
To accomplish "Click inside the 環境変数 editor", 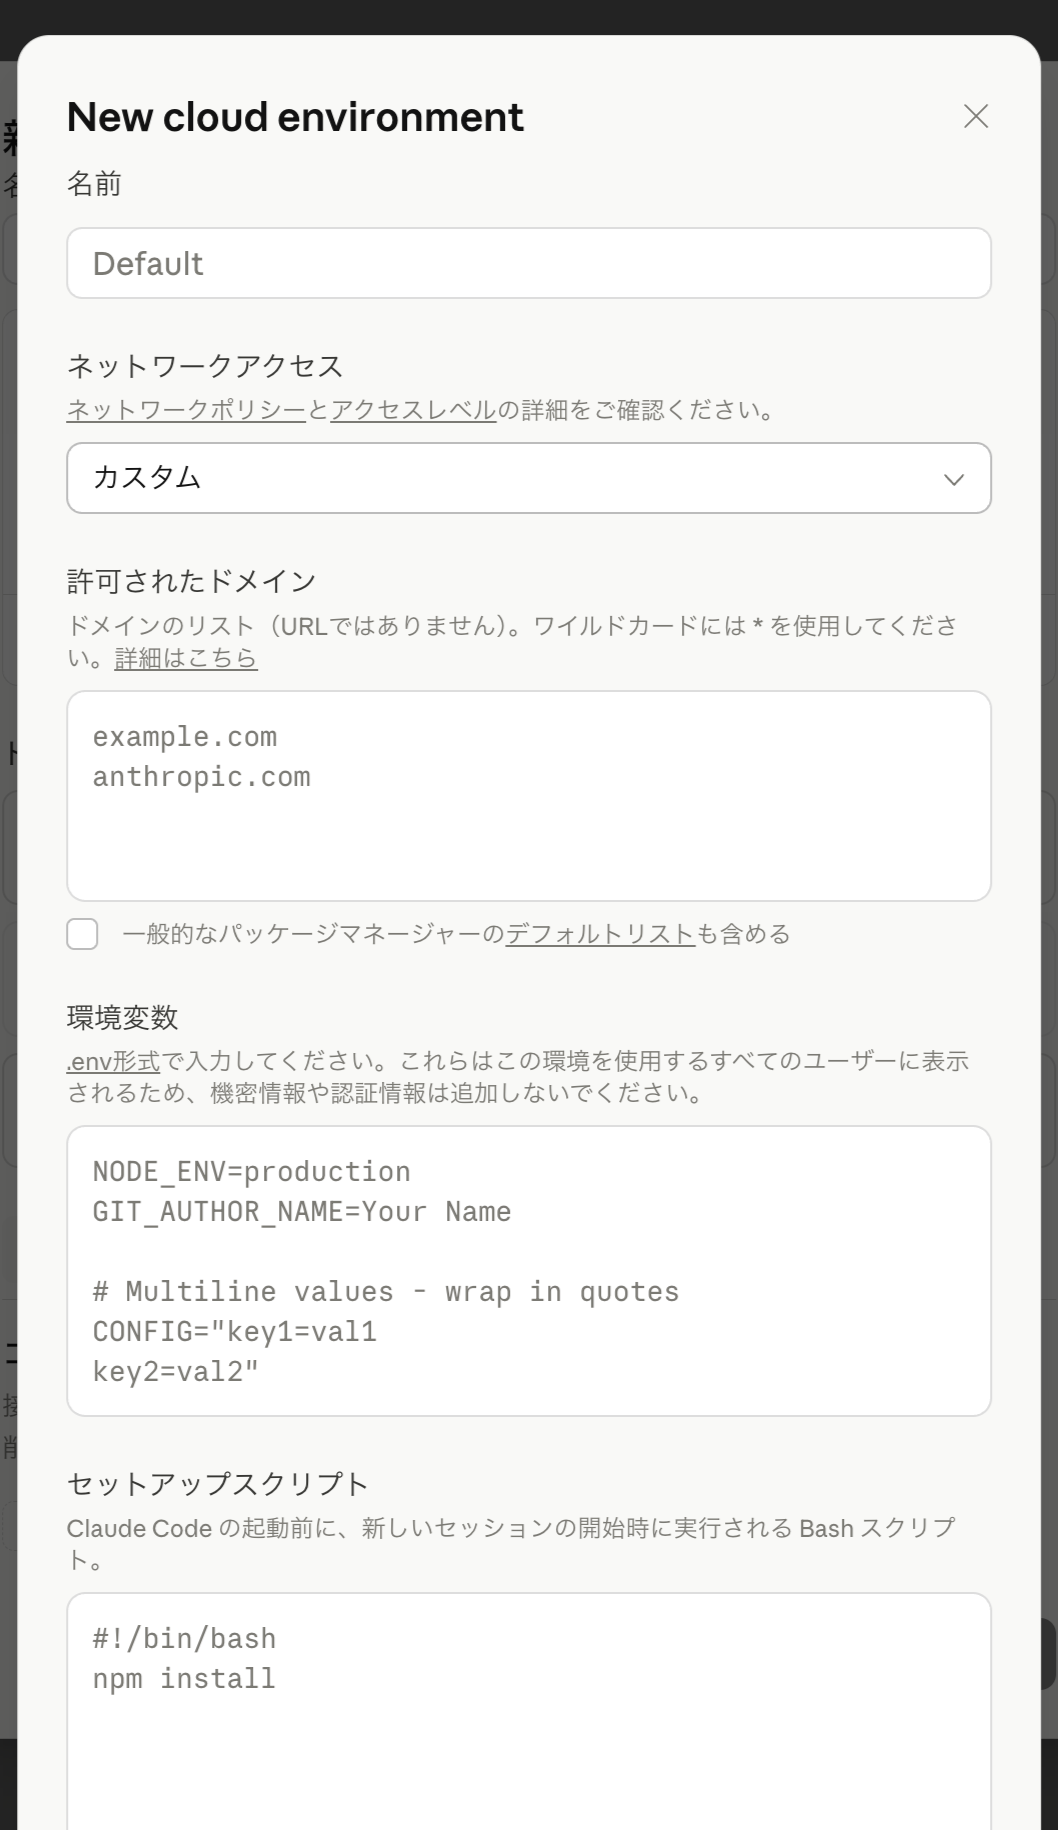I will click(527, 1272).
